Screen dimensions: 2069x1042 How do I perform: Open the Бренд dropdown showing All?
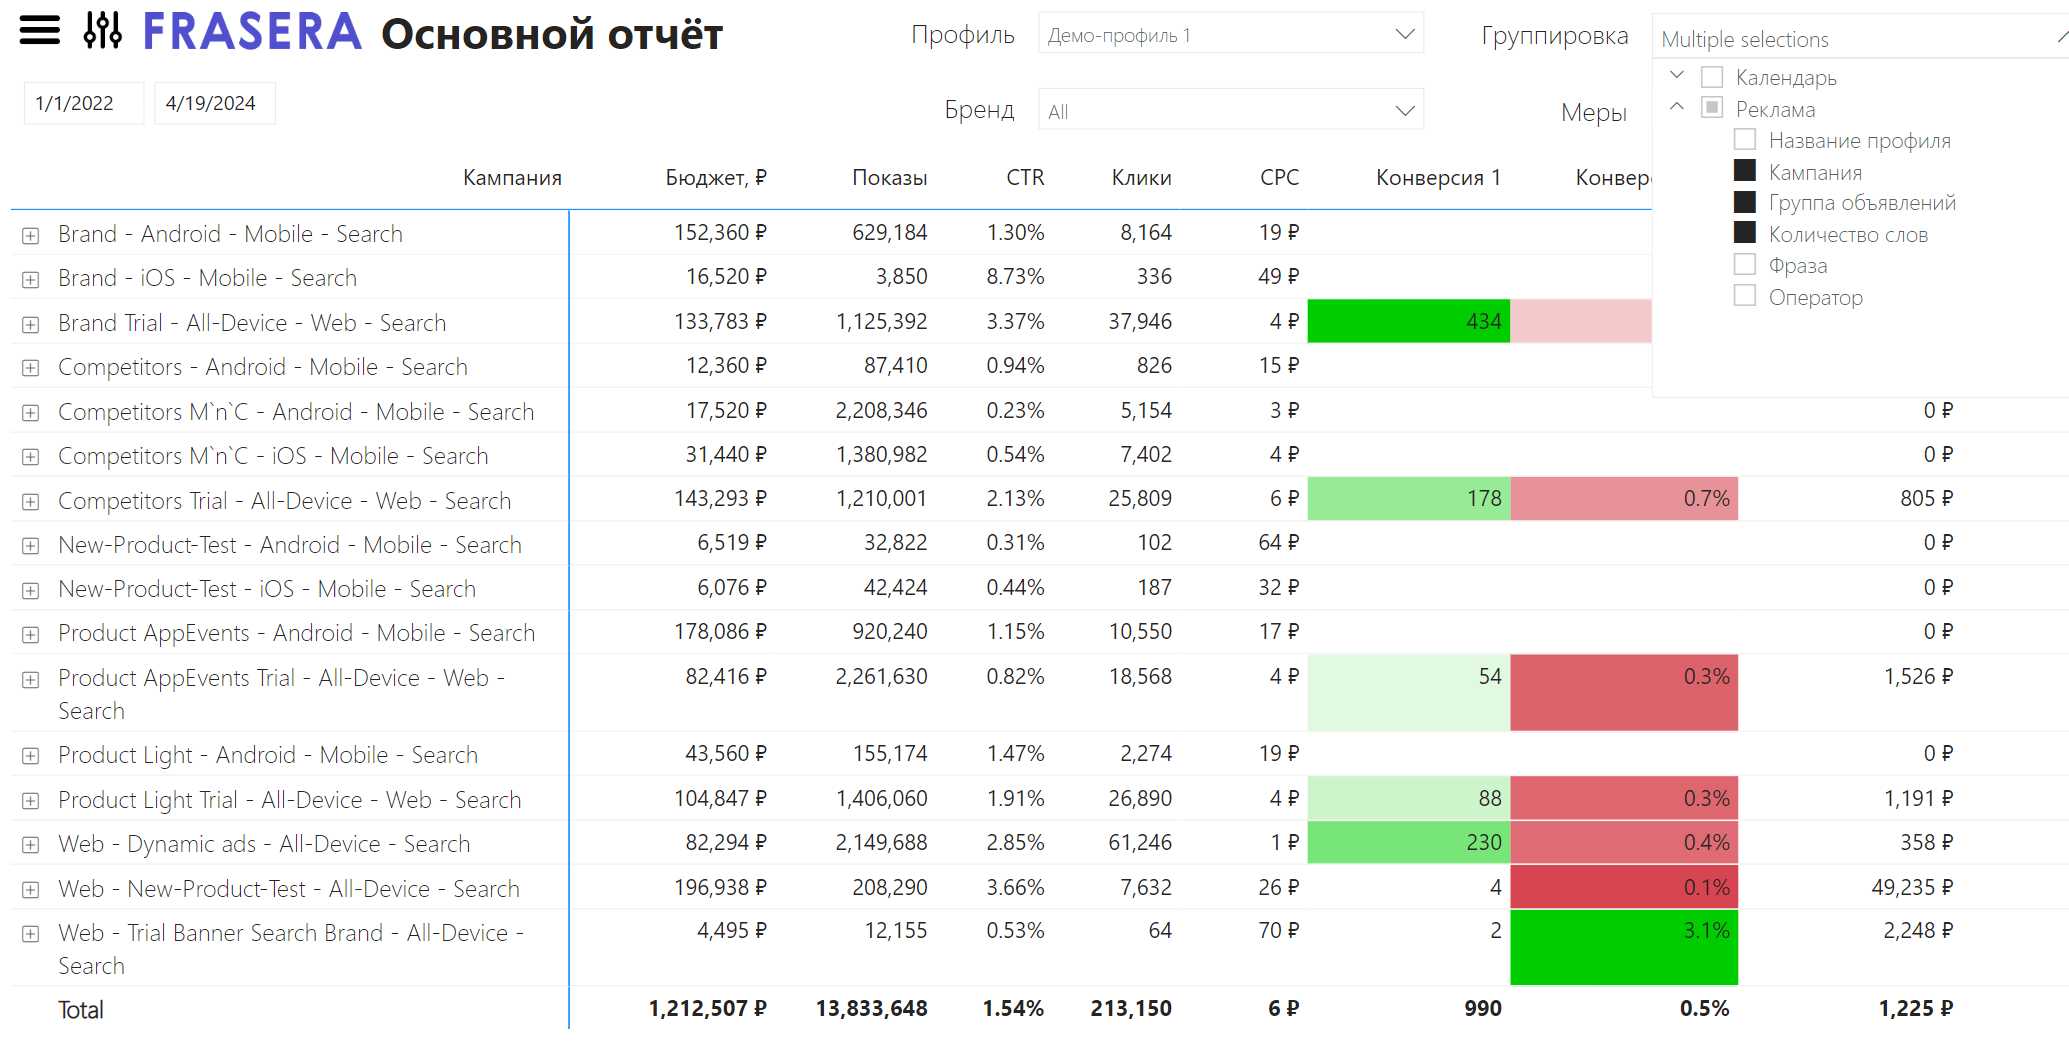(1230, 111)
